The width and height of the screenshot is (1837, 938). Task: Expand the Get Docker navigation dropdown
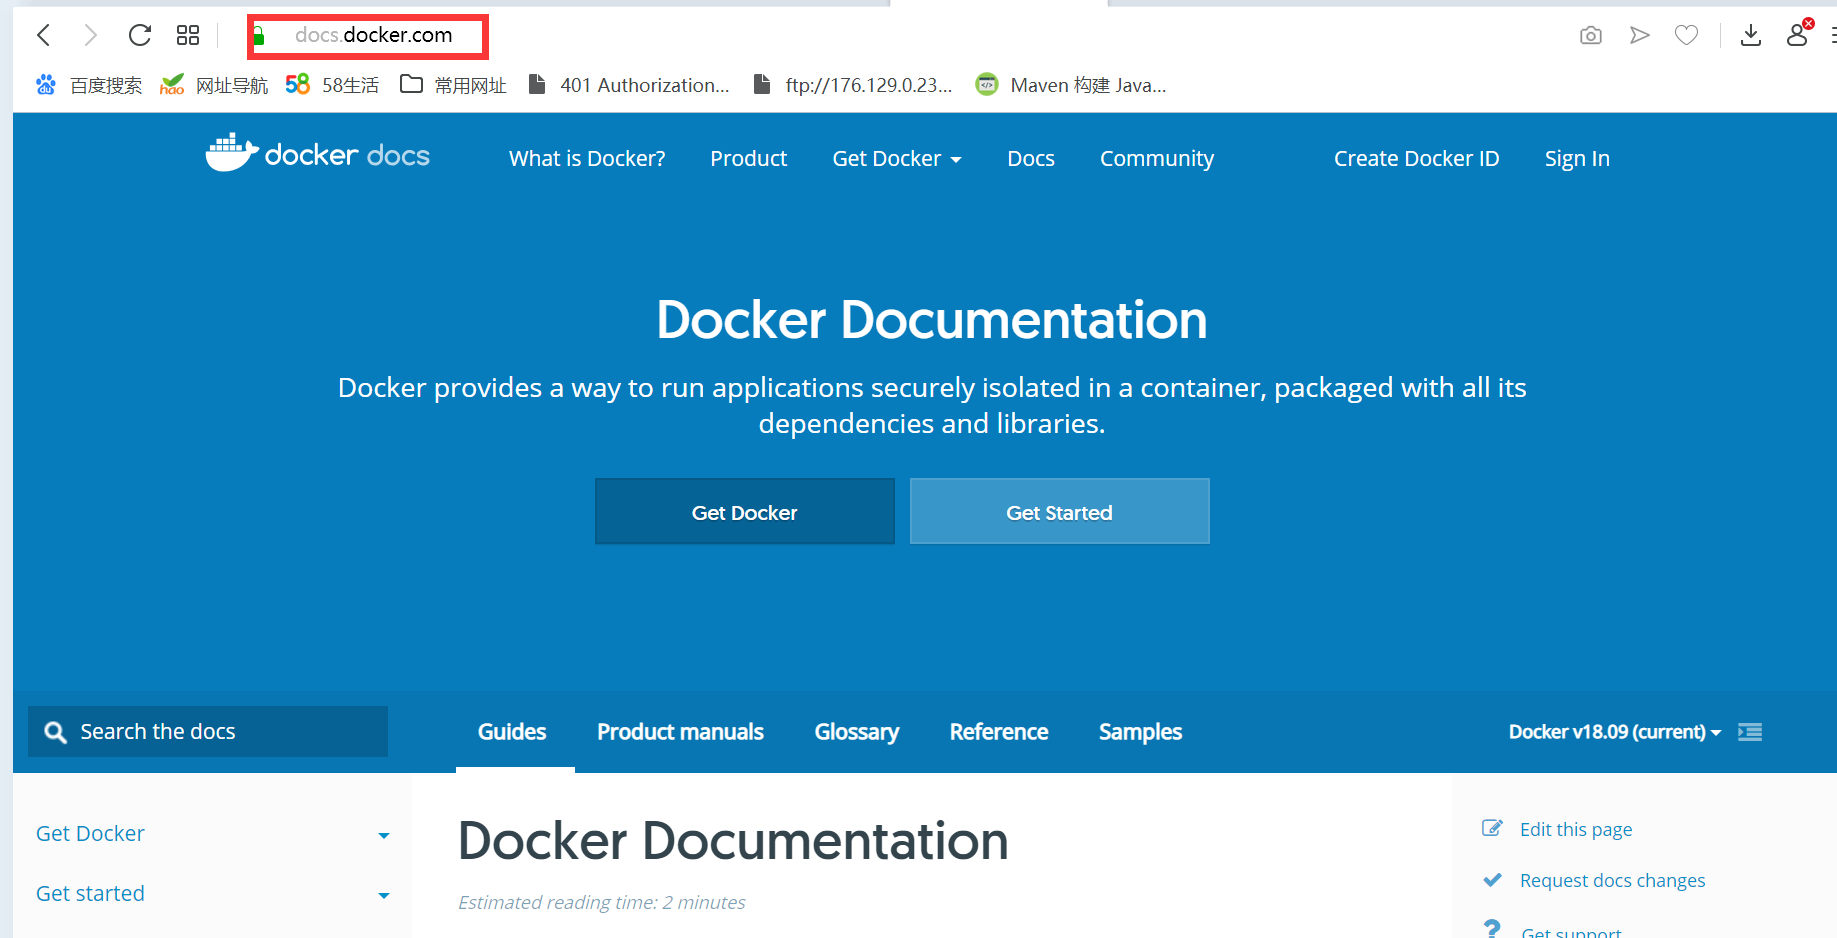point(897,158)
